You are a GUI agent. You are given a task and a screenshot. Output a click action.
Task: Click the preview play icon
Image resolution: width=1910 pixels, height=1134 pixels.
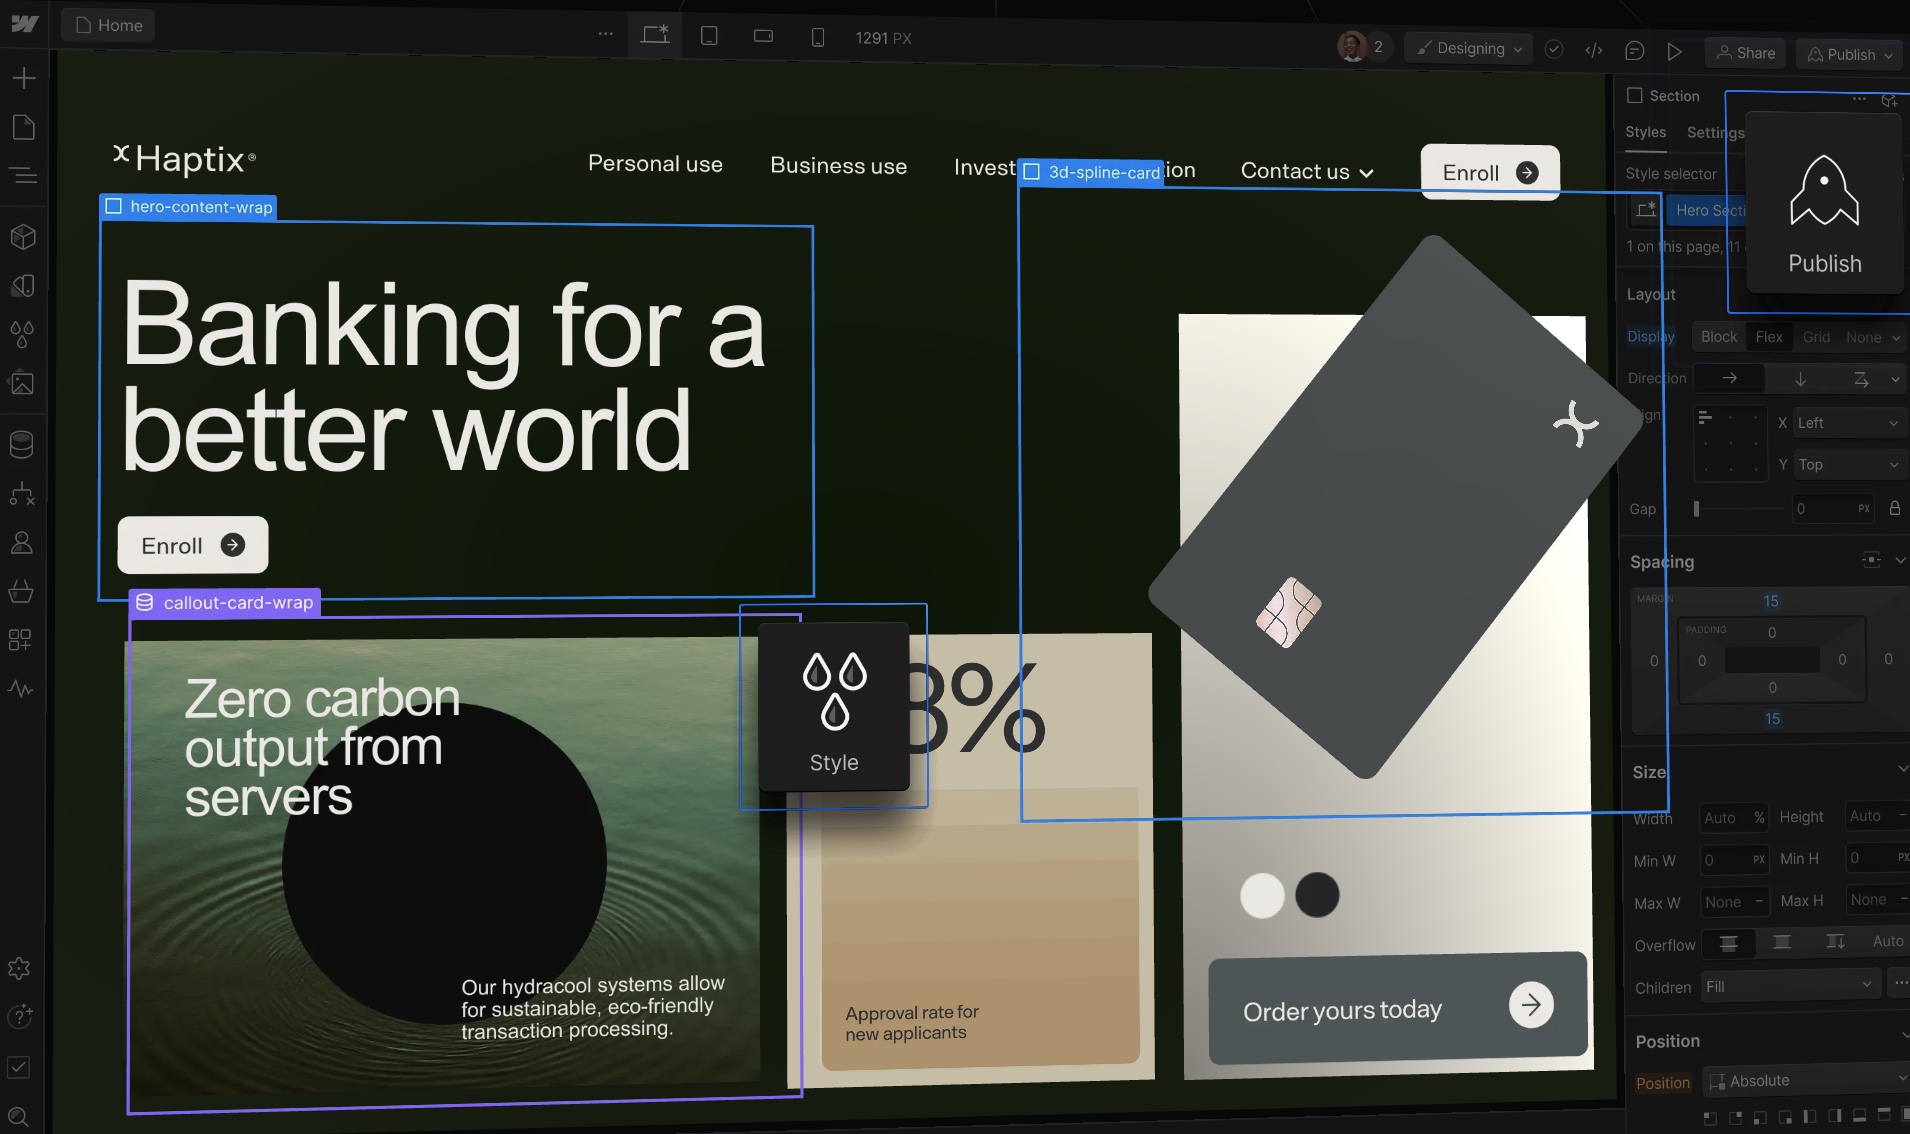click(1674, 52)
